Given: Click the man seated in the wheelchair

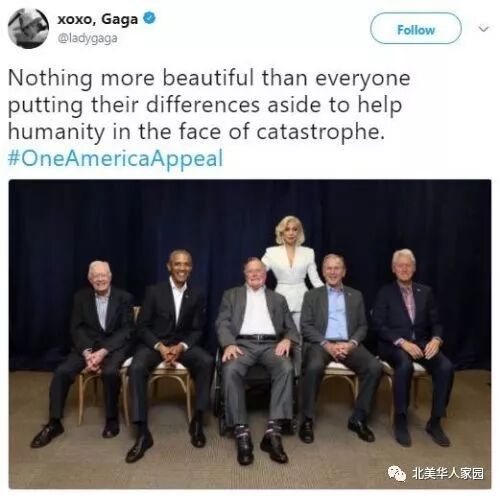Looking at the screenshot, I should click(257, 353).
